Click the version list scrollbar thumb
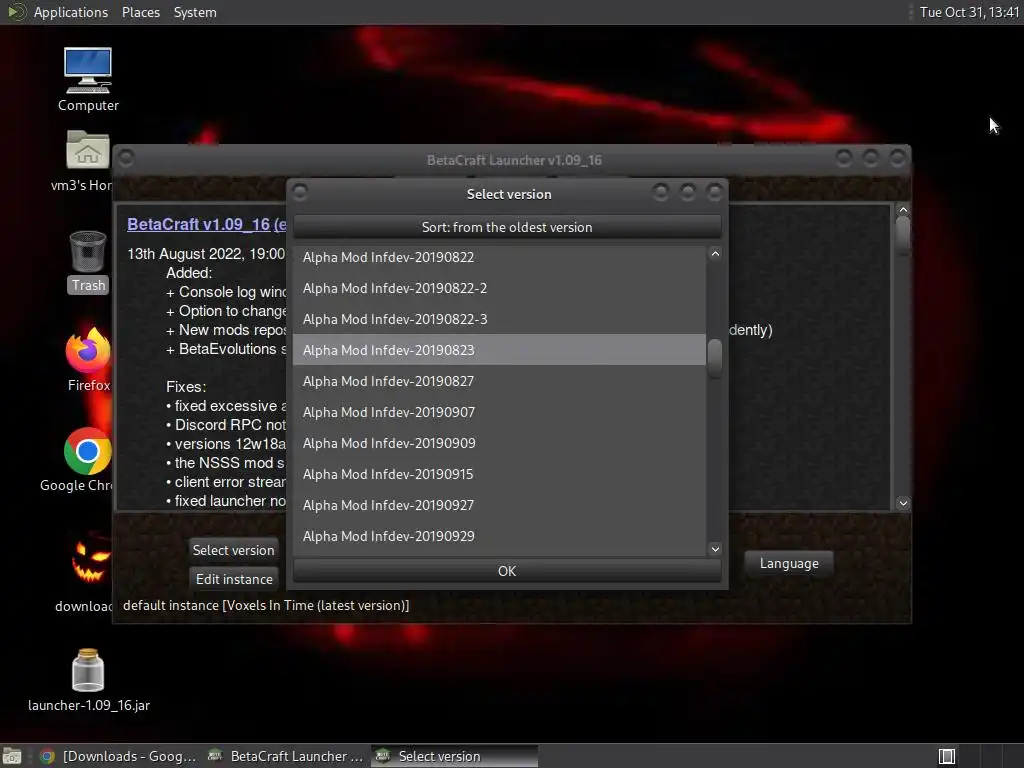The height and width of the screenshot is (768, 1024). pyautogui.click(x=715, y=358)
